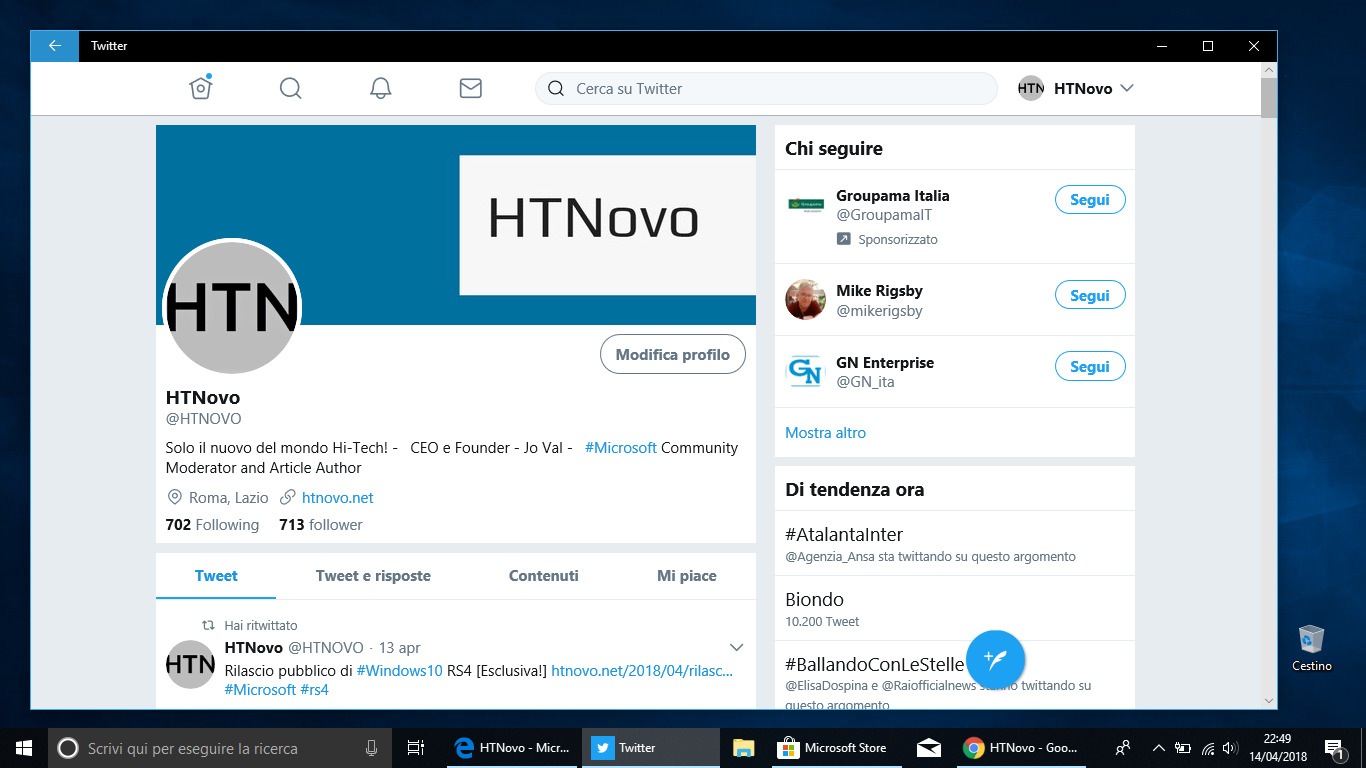
Task: Click the Groupama Italia logo avatar
Action: click(x=805, y=205)
